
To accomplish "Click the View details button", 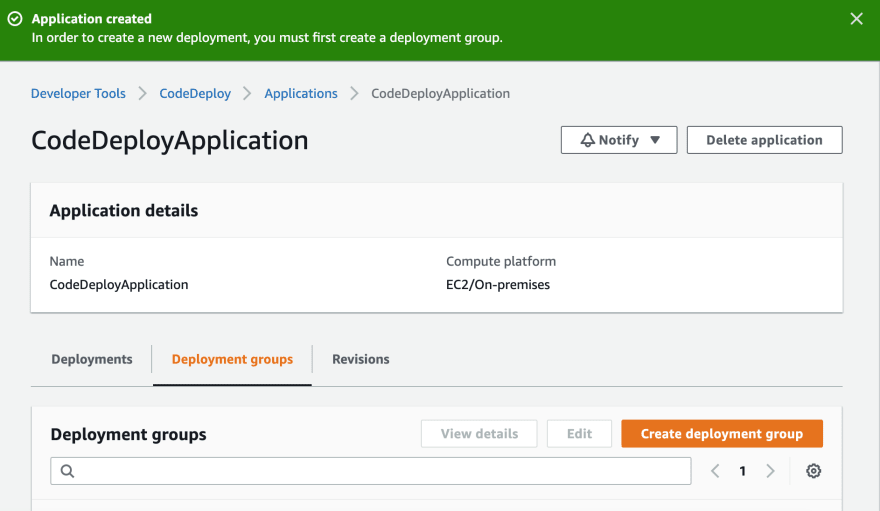I will [x=479, y=434].
